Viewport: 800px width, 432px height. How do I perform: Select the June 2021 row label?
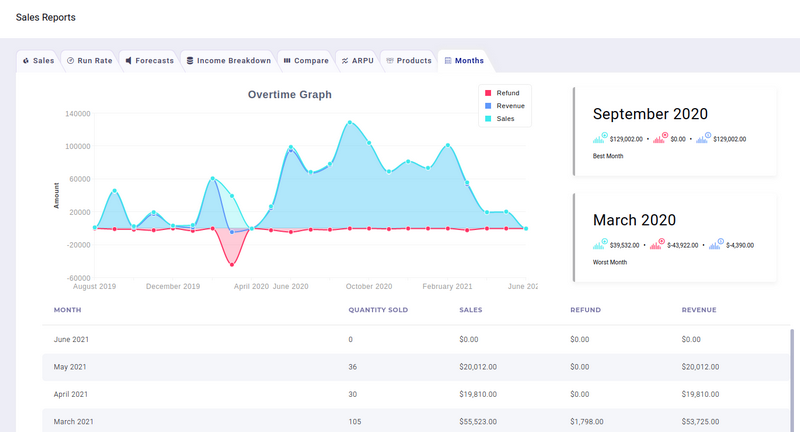71,339
